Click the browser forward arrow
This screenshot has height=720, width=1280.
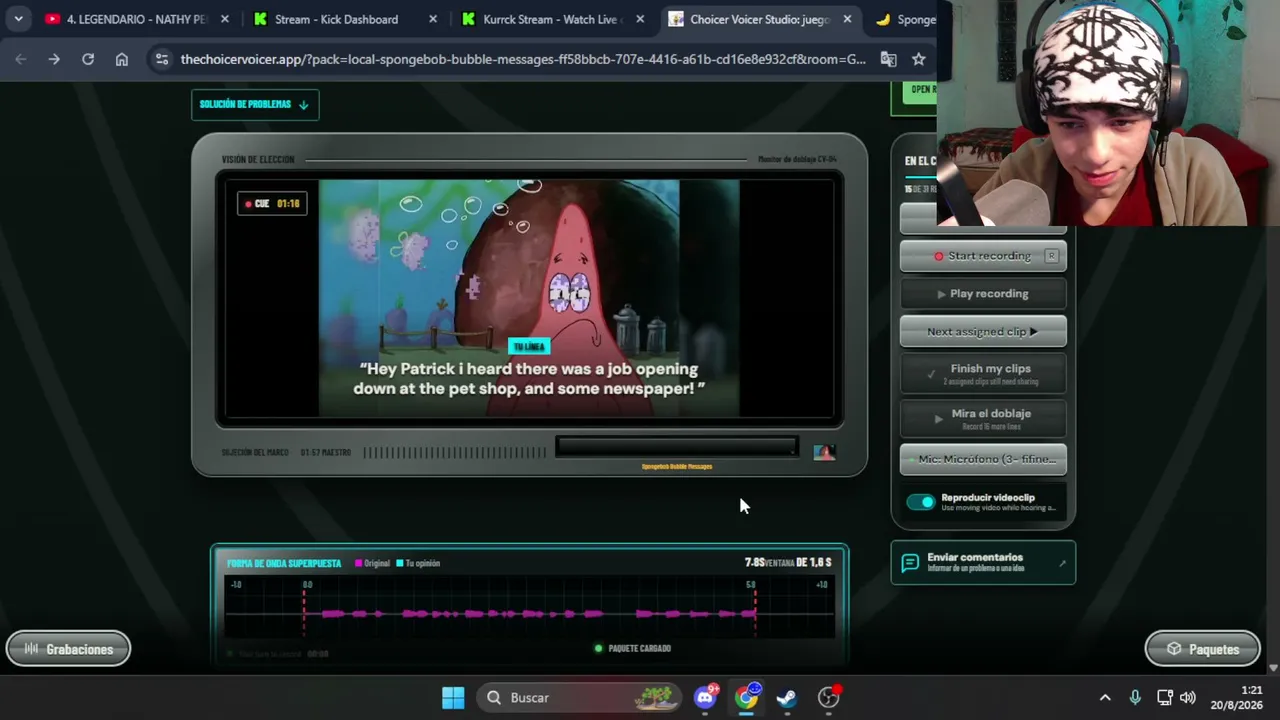tap(54, 59)
